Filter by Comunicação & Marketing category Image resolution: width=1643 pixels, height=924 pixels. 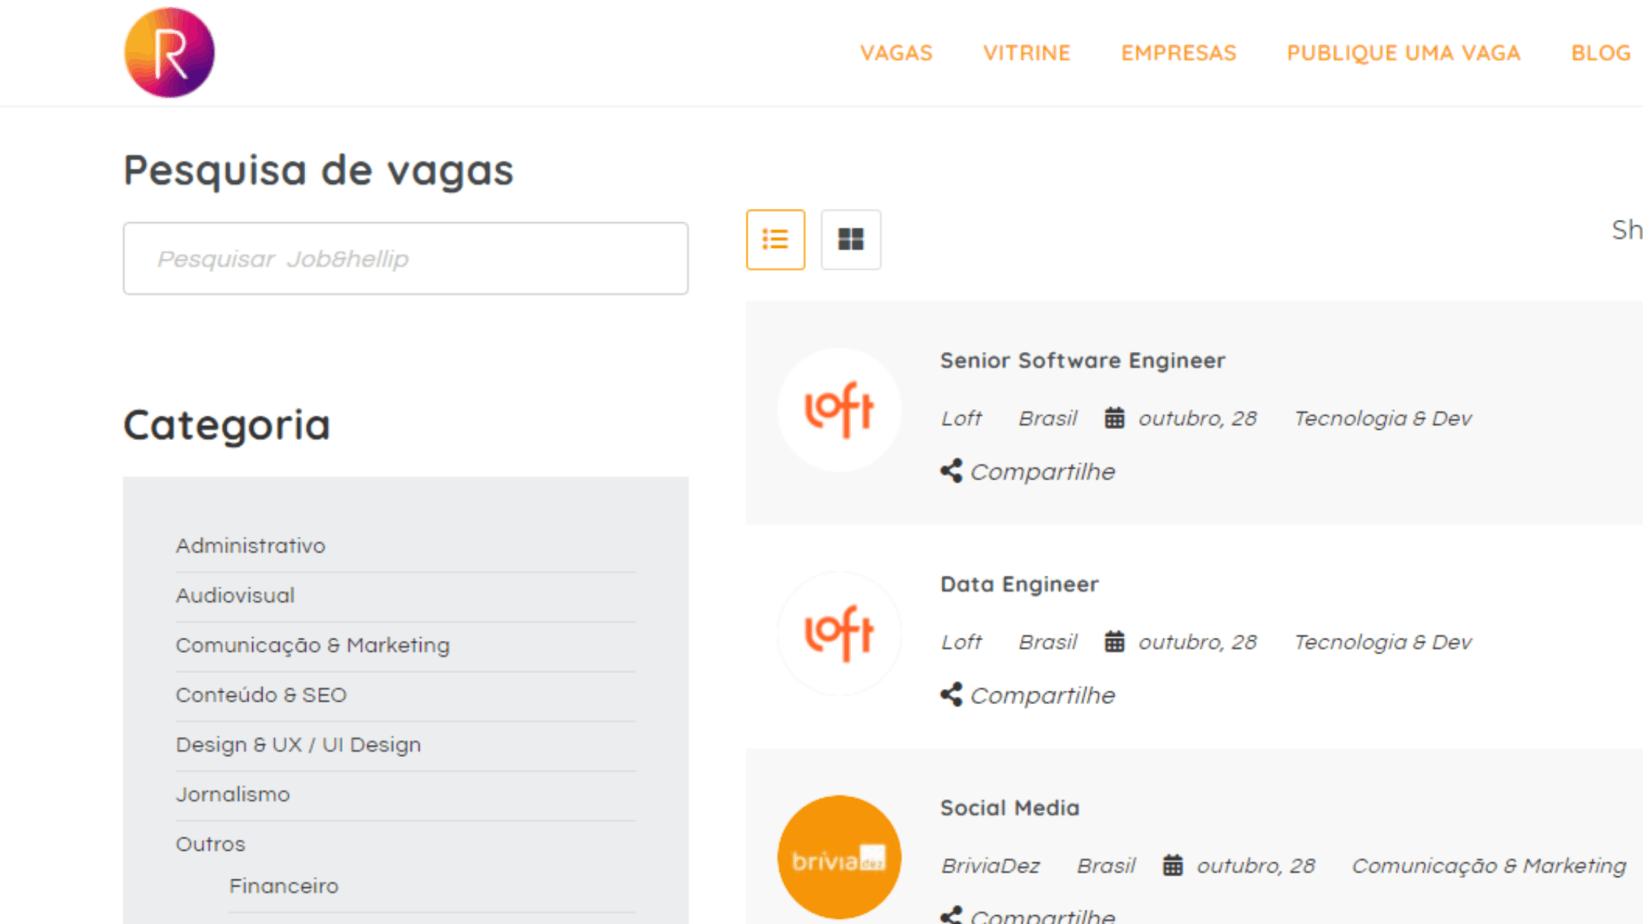tap(313, 646)
